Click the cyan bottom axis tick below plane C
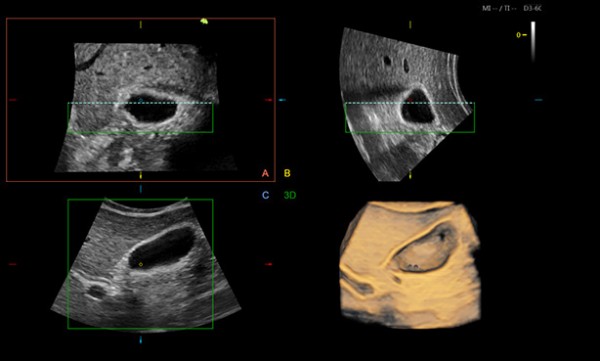This screenshot has height=361, width=600. tap(141, 340)
